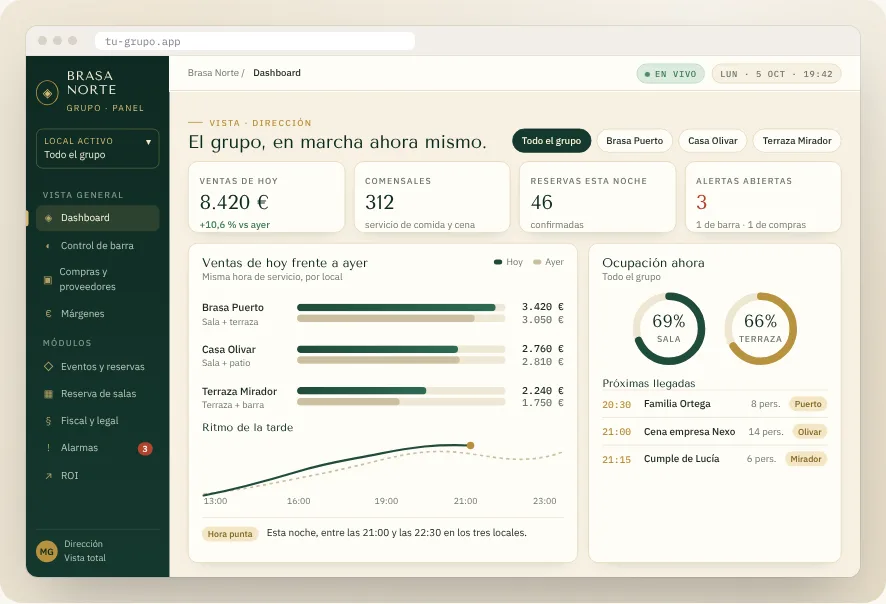Open the Alertas abiertas card
This screenshot has height=604, width=886.
coord(763,197)
